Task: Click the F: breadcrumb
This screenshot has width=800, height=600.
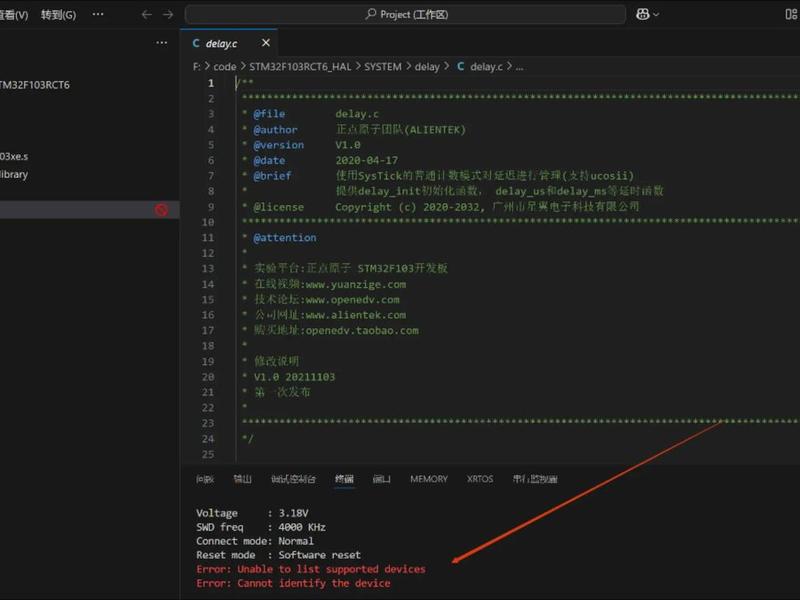Action: point(197,67)
